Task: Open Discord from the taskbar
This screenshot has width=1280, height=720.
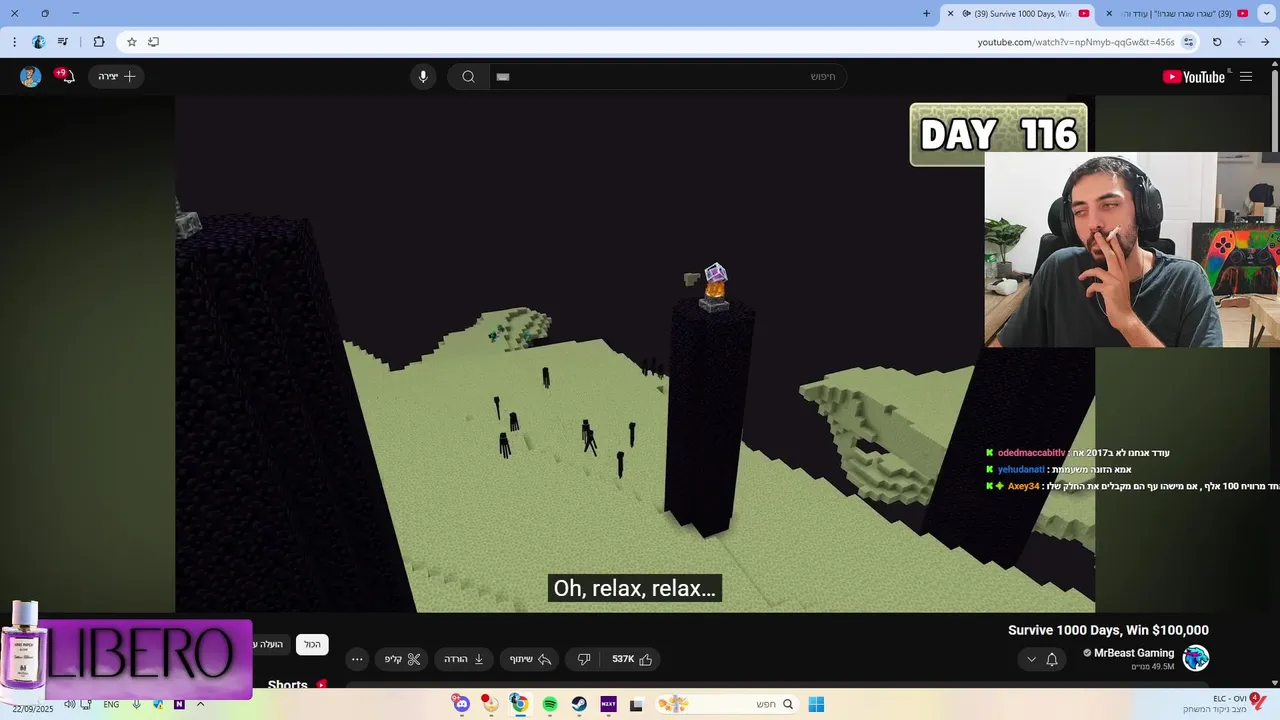Action: [461, 704]
